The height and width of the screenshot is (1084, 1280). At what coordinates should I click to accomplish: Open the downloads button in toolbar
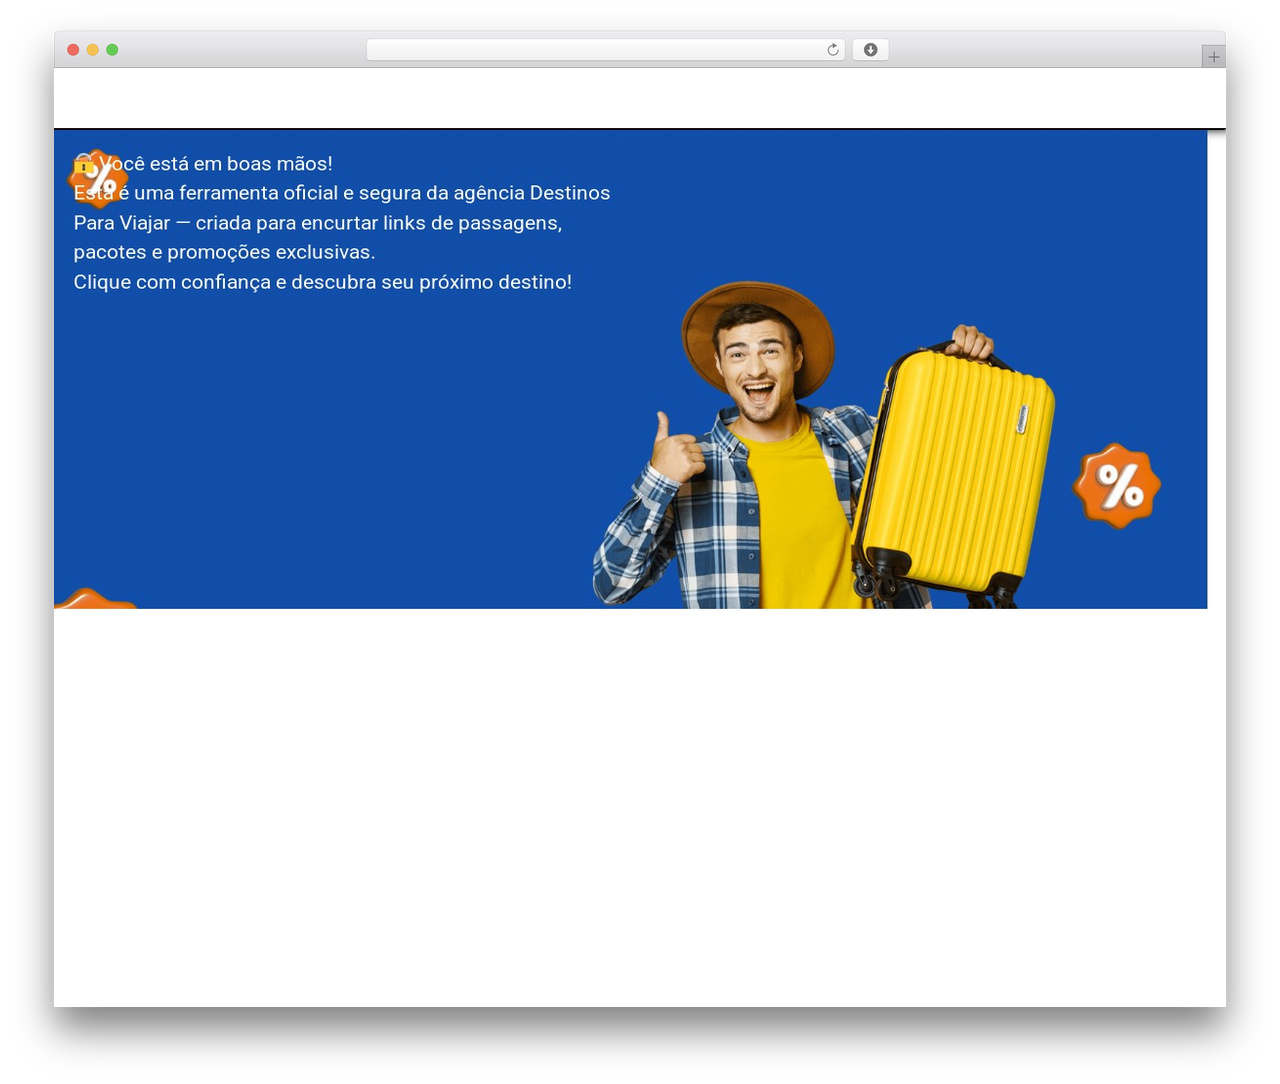pyautogui.click(x=870, y=50)
